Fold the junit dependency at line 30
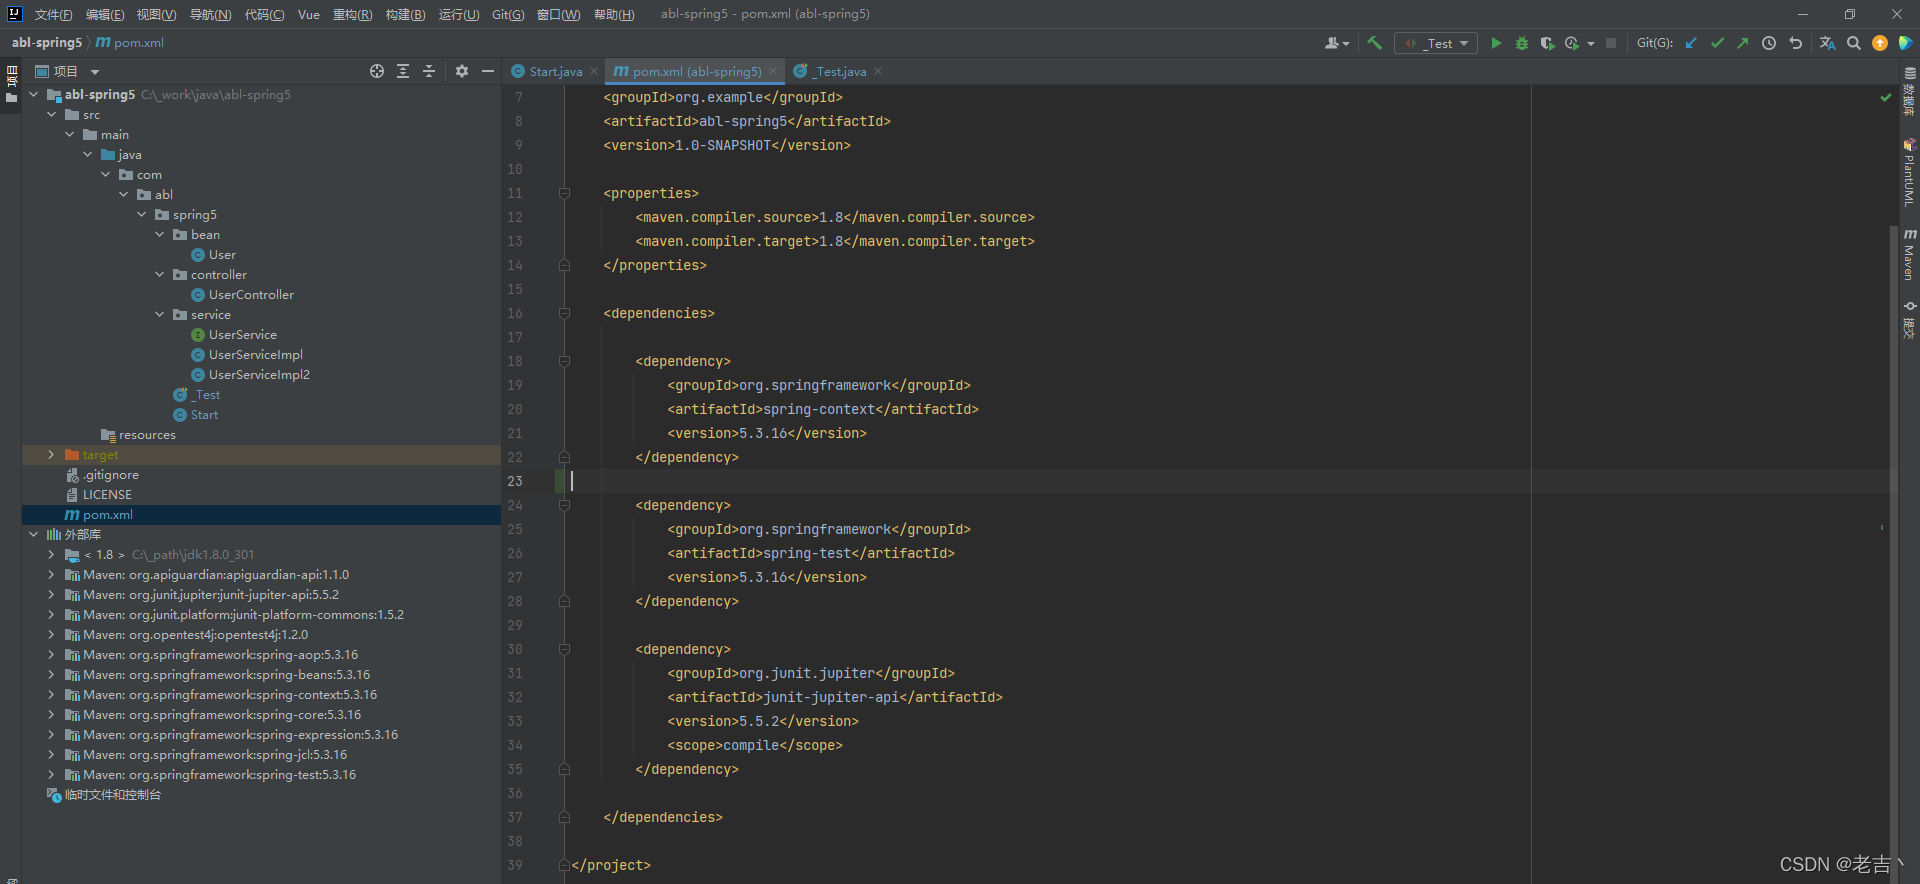Viewport: 1920px width, 884px height. point(564,649)
